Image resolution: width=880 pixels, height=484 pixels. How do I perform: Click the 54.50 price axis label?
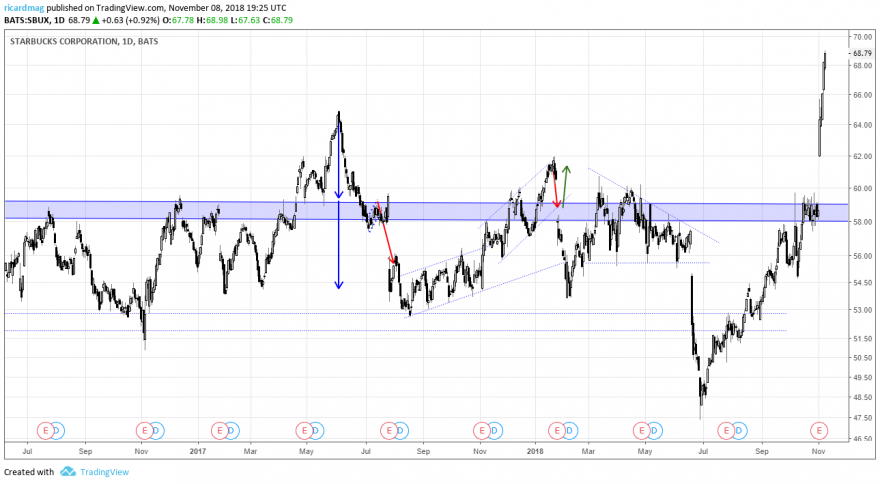863,282
